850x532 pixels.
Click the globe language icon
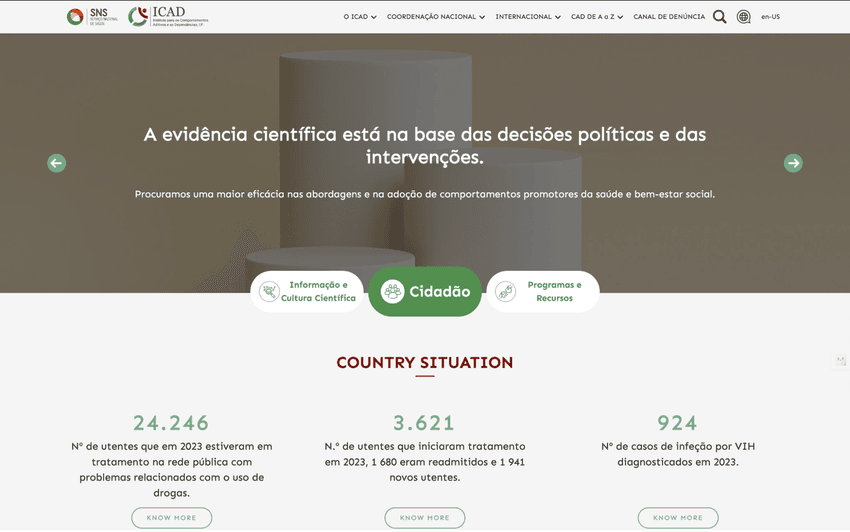pos(744,17)
